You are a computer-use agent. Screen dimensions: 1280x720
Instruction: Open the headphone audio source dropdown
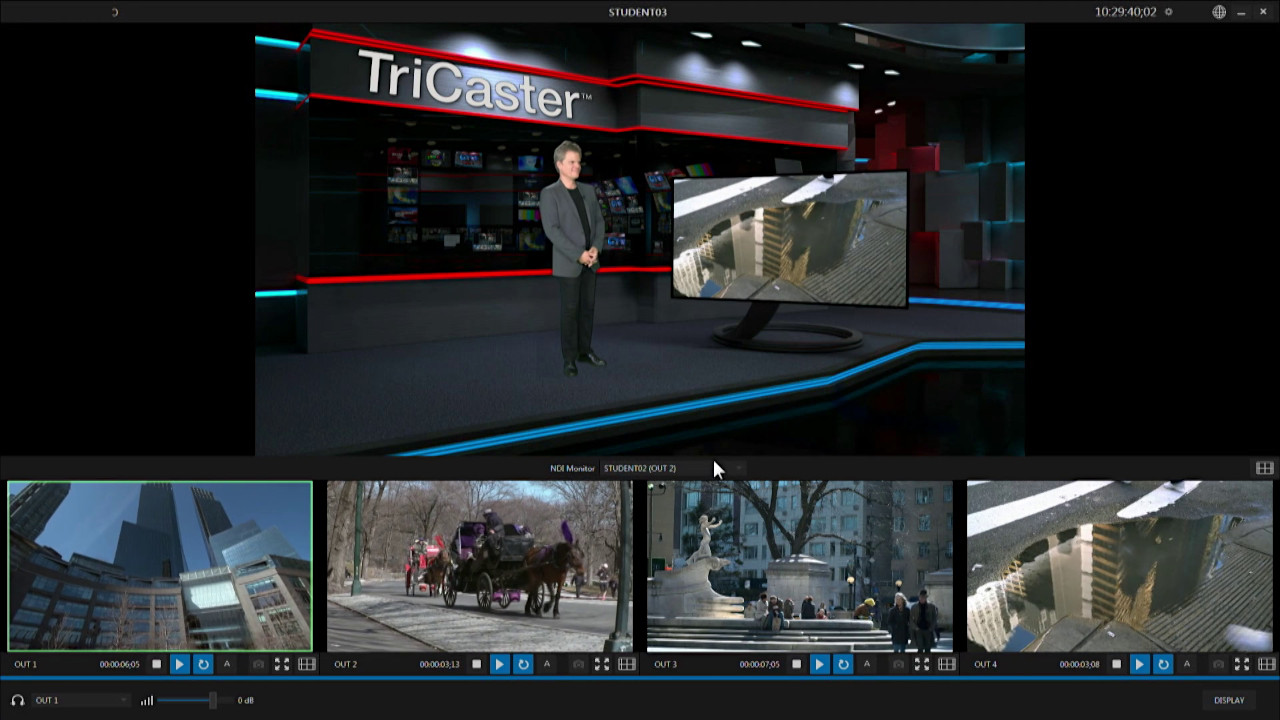81,700
